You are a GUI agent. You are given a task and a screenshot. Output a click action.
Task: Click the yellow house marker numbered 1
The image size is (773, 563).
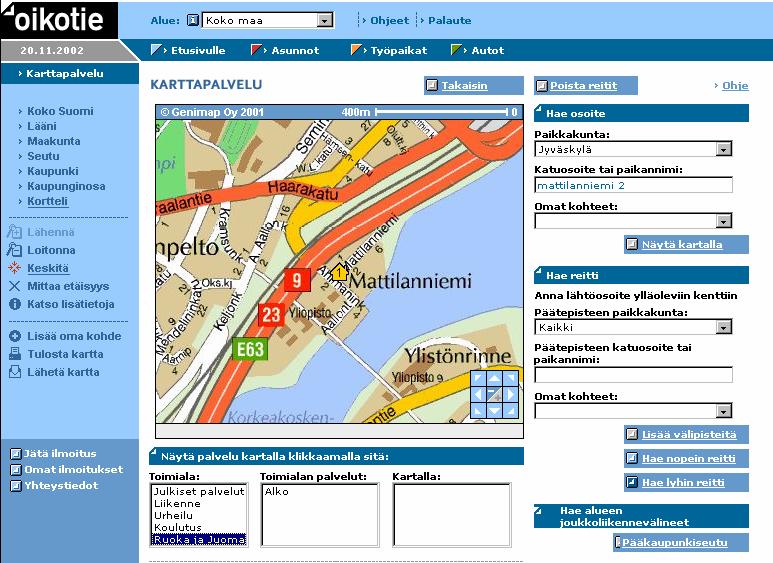click(x=339, y=272)
